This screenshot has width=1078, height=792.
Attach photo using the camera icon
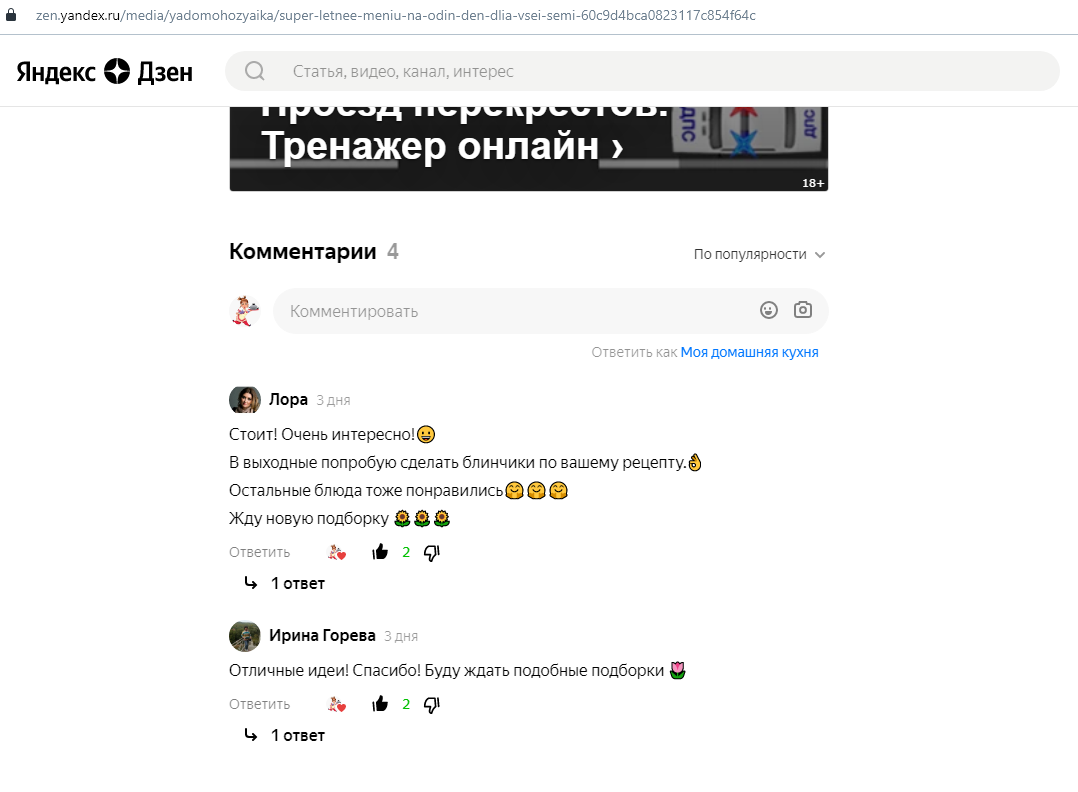tap(802, 310)
